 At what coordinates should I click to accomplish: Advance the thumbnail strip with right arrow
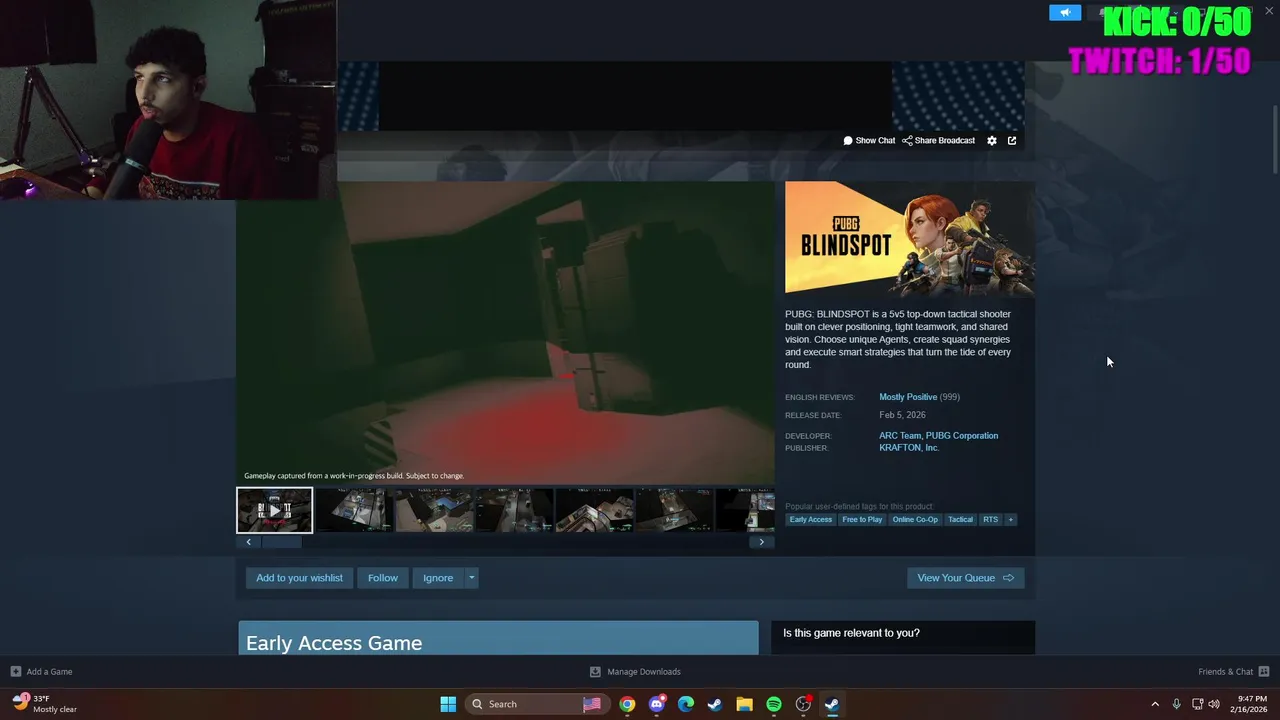(x=762, y=542)
